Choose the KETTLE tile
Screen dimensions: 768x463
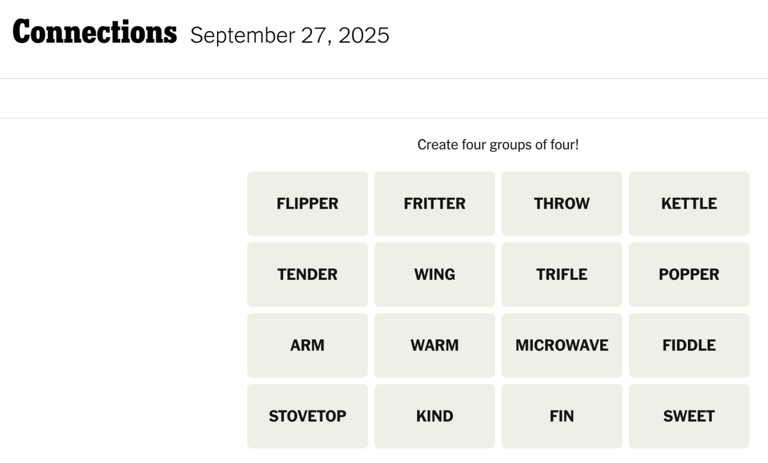click(688, 204)
